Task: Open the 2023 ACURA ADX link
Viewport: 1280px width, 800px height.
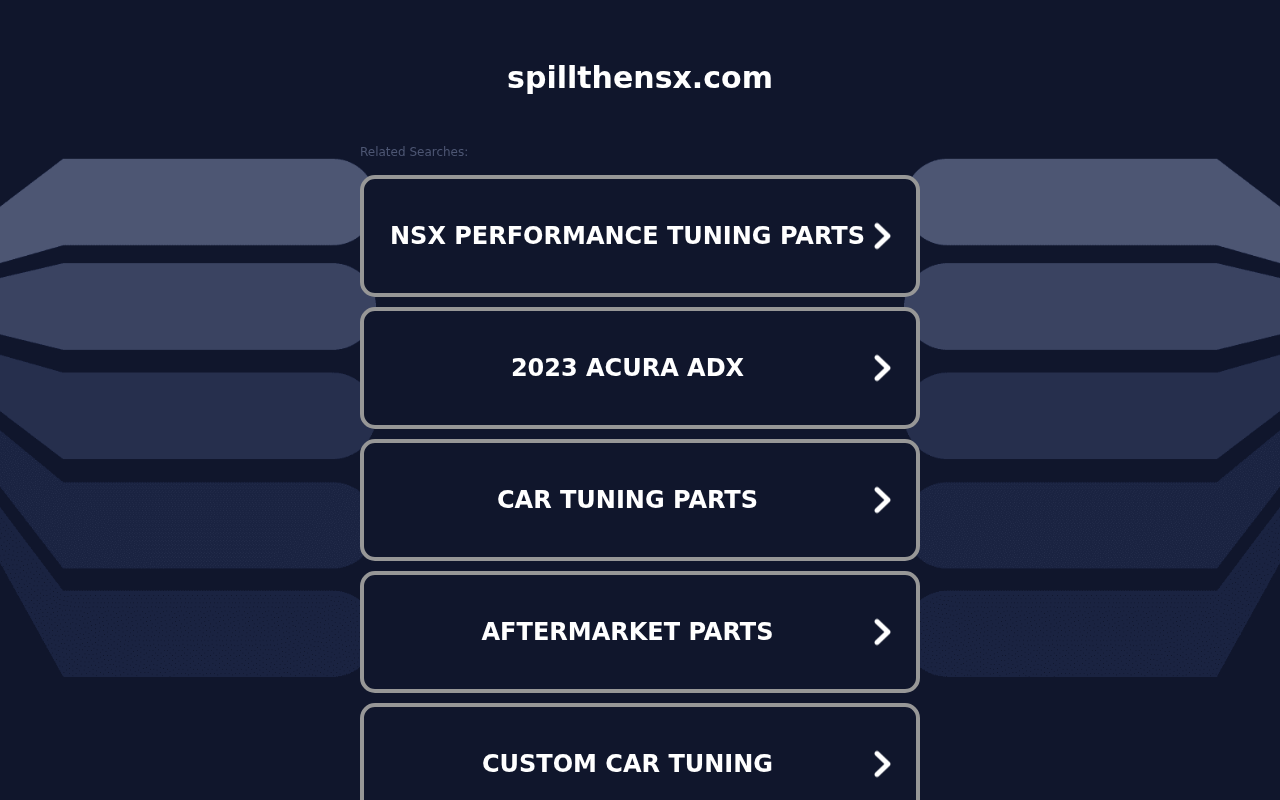Action: pos(627,368)
